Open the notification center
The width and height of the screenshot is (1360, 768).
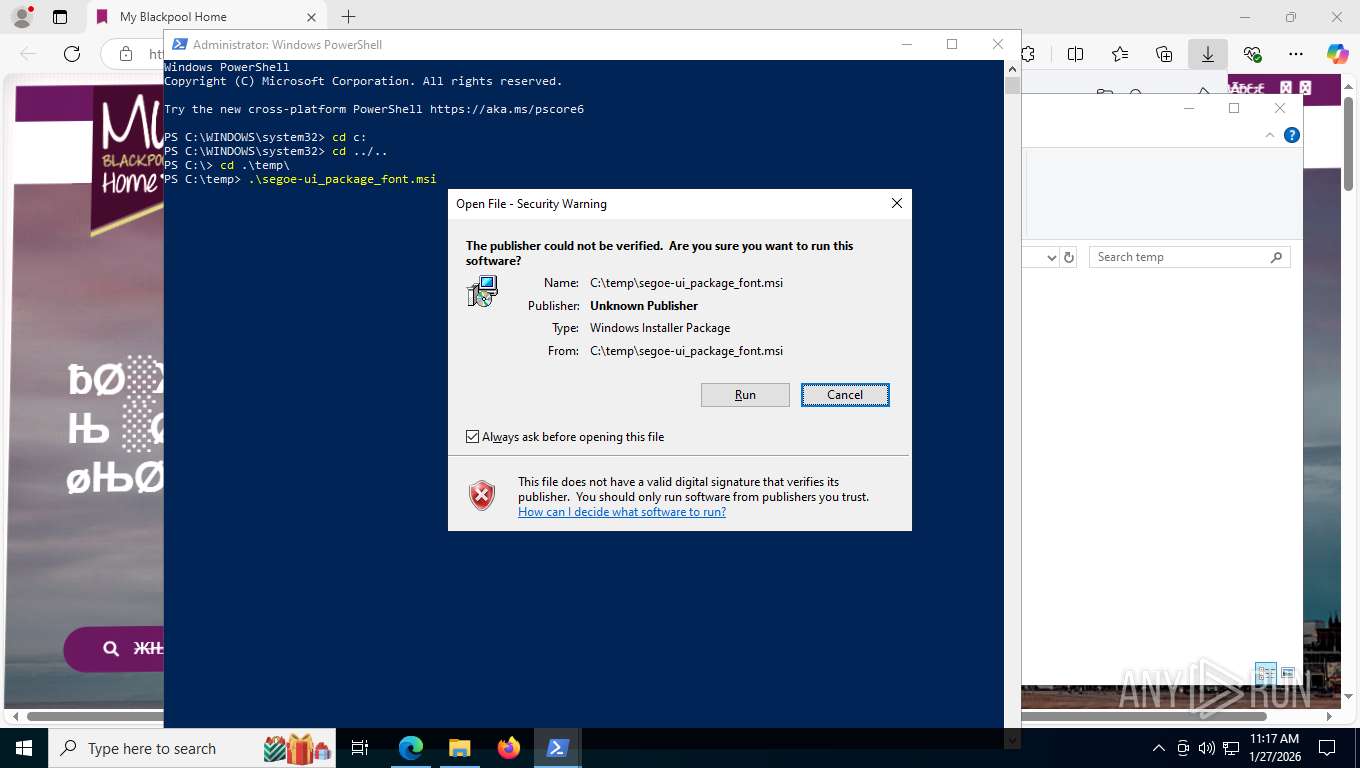(1327, 748)
